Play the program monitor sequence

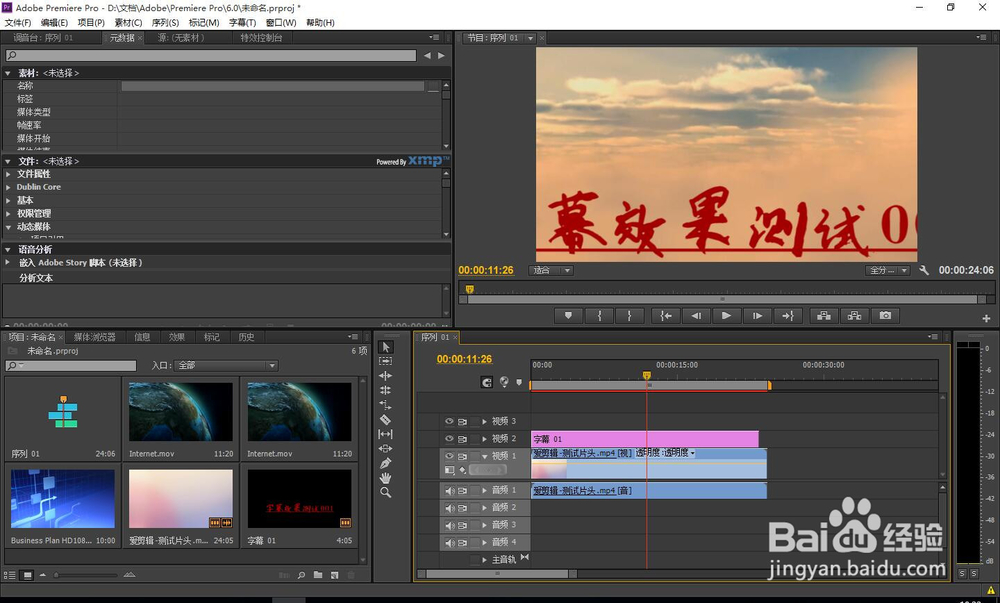[x=726, y=316]
